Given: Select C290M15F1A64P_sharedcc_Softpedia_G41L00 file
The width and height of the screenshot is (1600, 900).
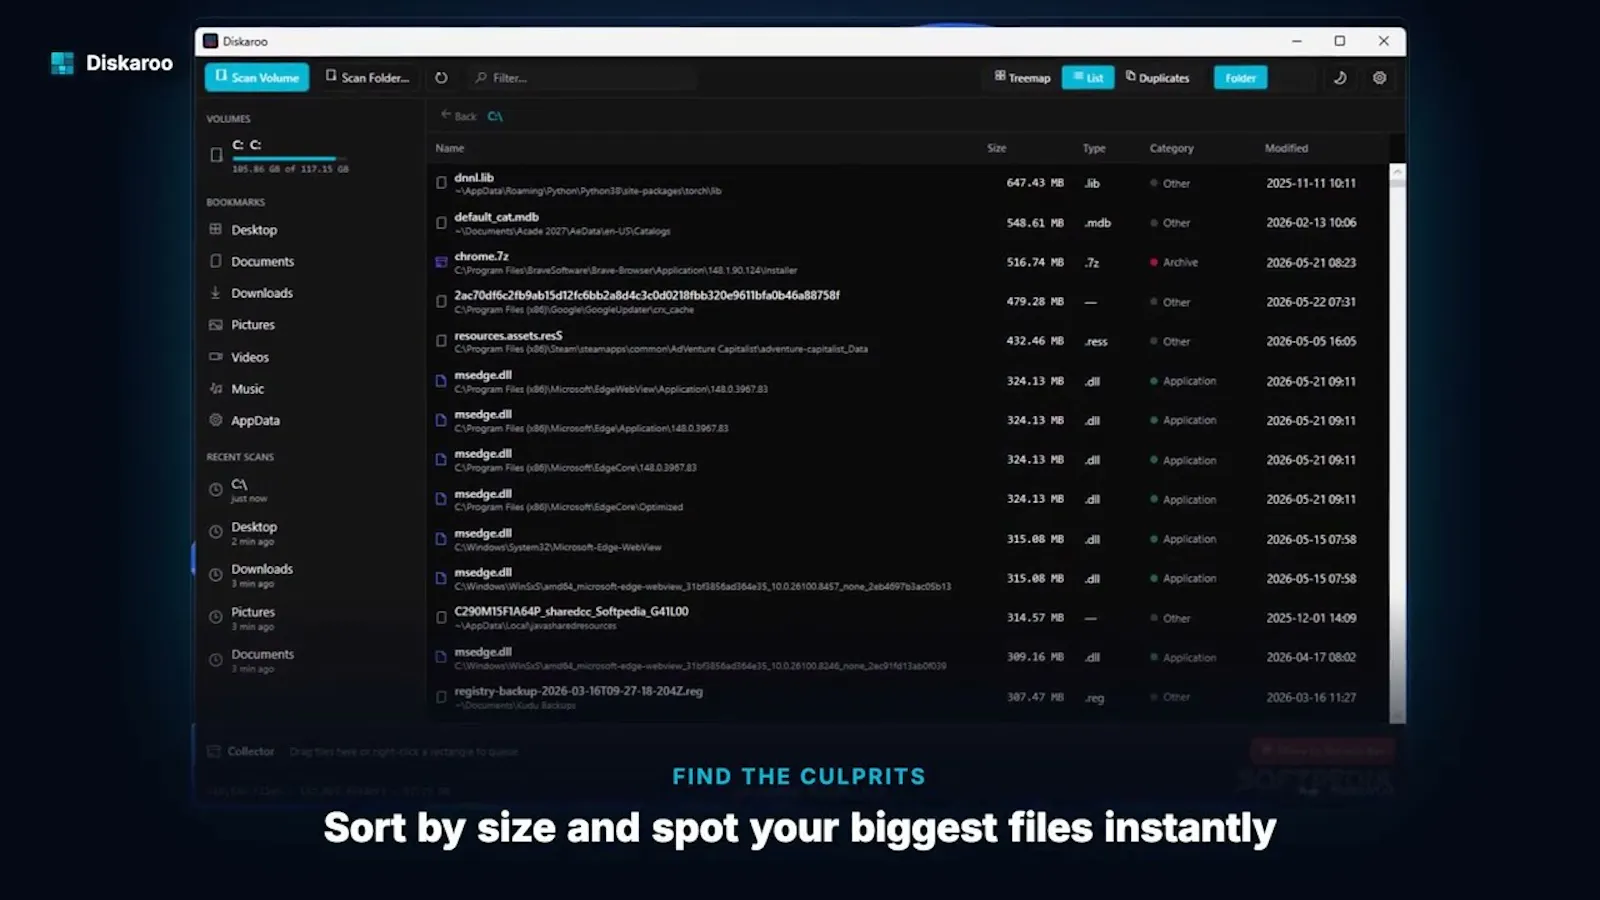Looking at the screenshot, I should (908, 618).
